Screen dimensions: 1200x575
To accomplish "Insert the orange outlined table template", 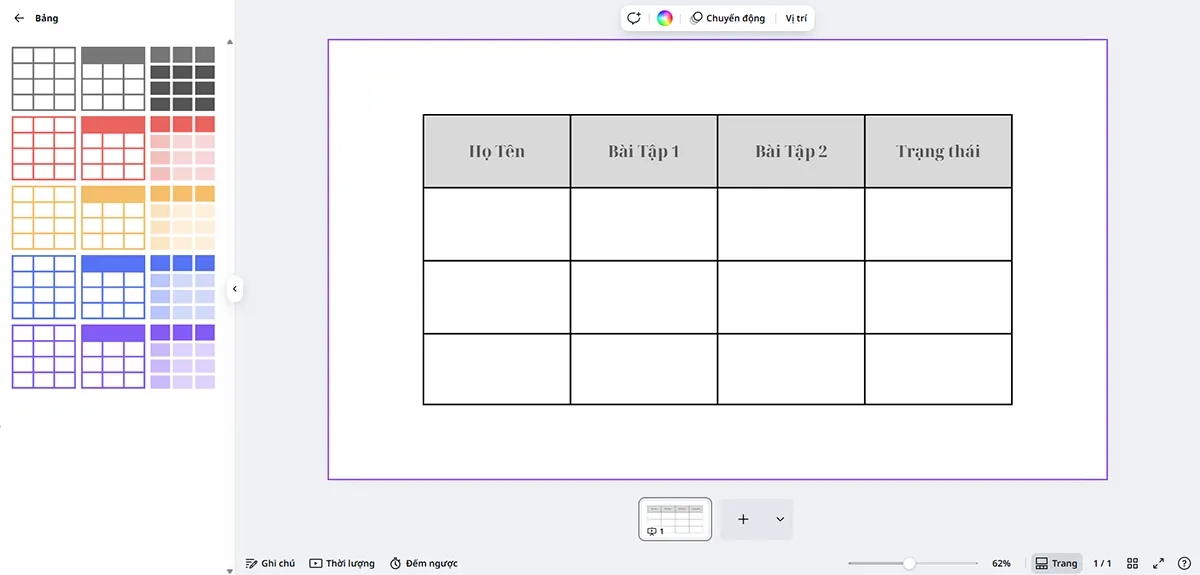I will click(43, 217).
